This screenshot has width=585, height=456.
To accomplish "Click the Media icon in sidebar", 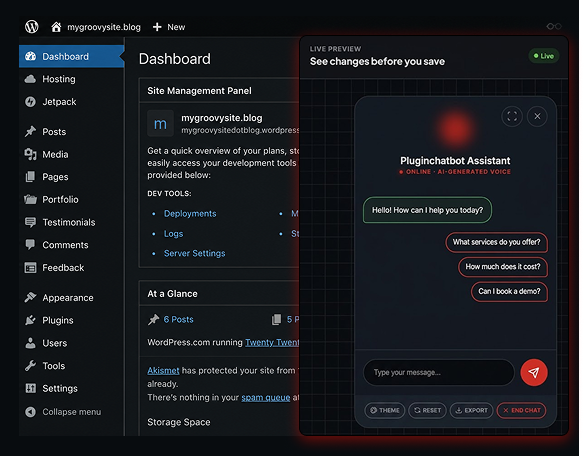I will pyautogui.click(x=30, y=154).
